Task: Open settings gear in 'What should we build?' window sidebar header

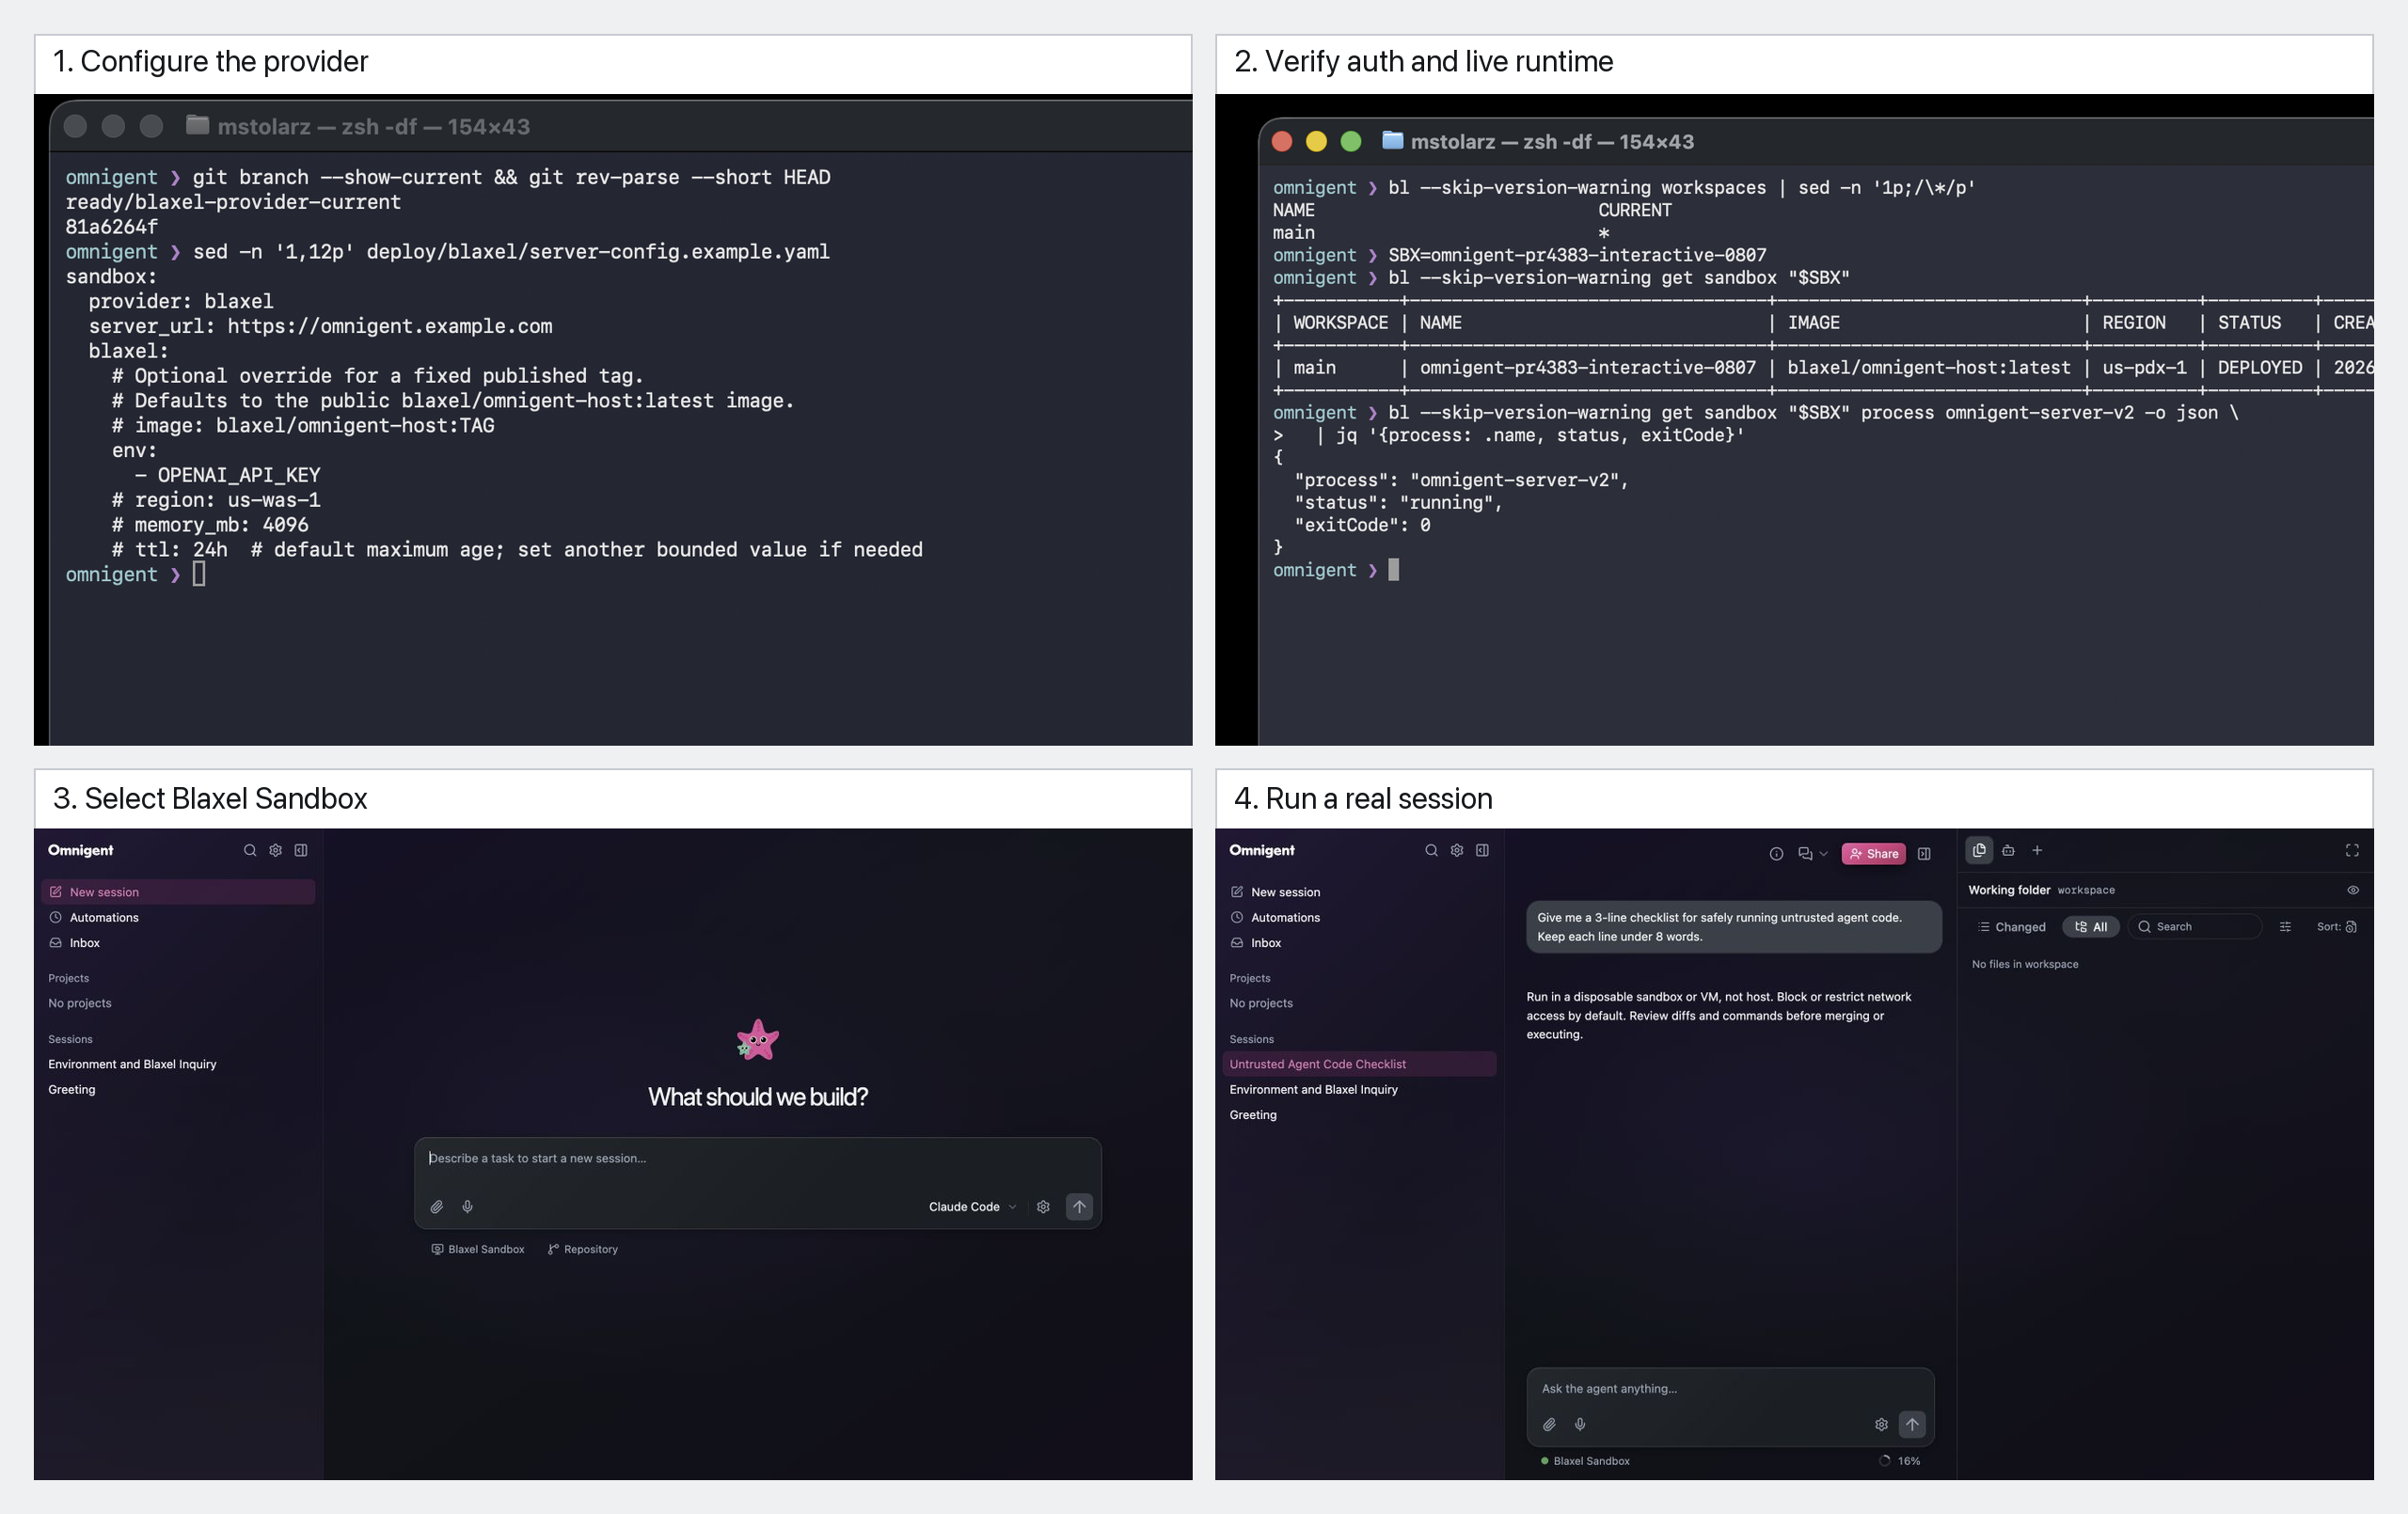Action: 275,850
